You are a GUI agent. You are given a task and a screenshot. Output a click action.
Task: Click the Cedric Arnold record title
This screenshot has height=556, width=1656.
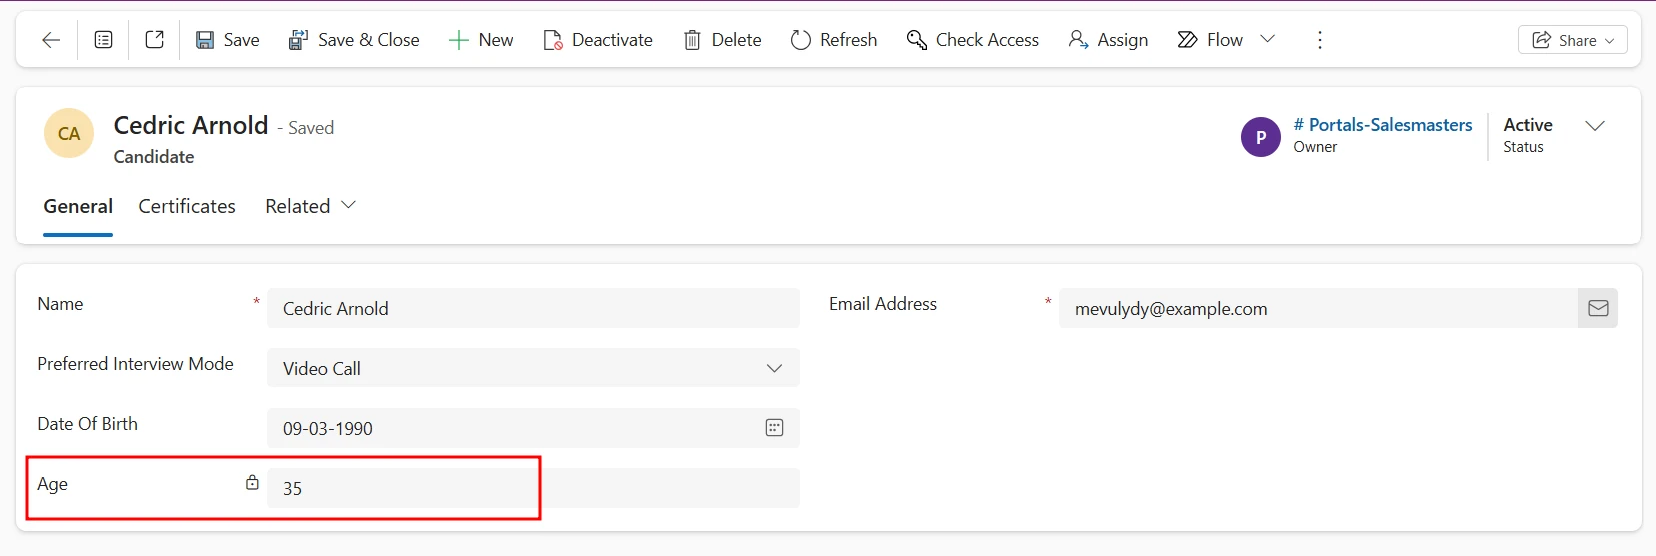coord(191,125)
